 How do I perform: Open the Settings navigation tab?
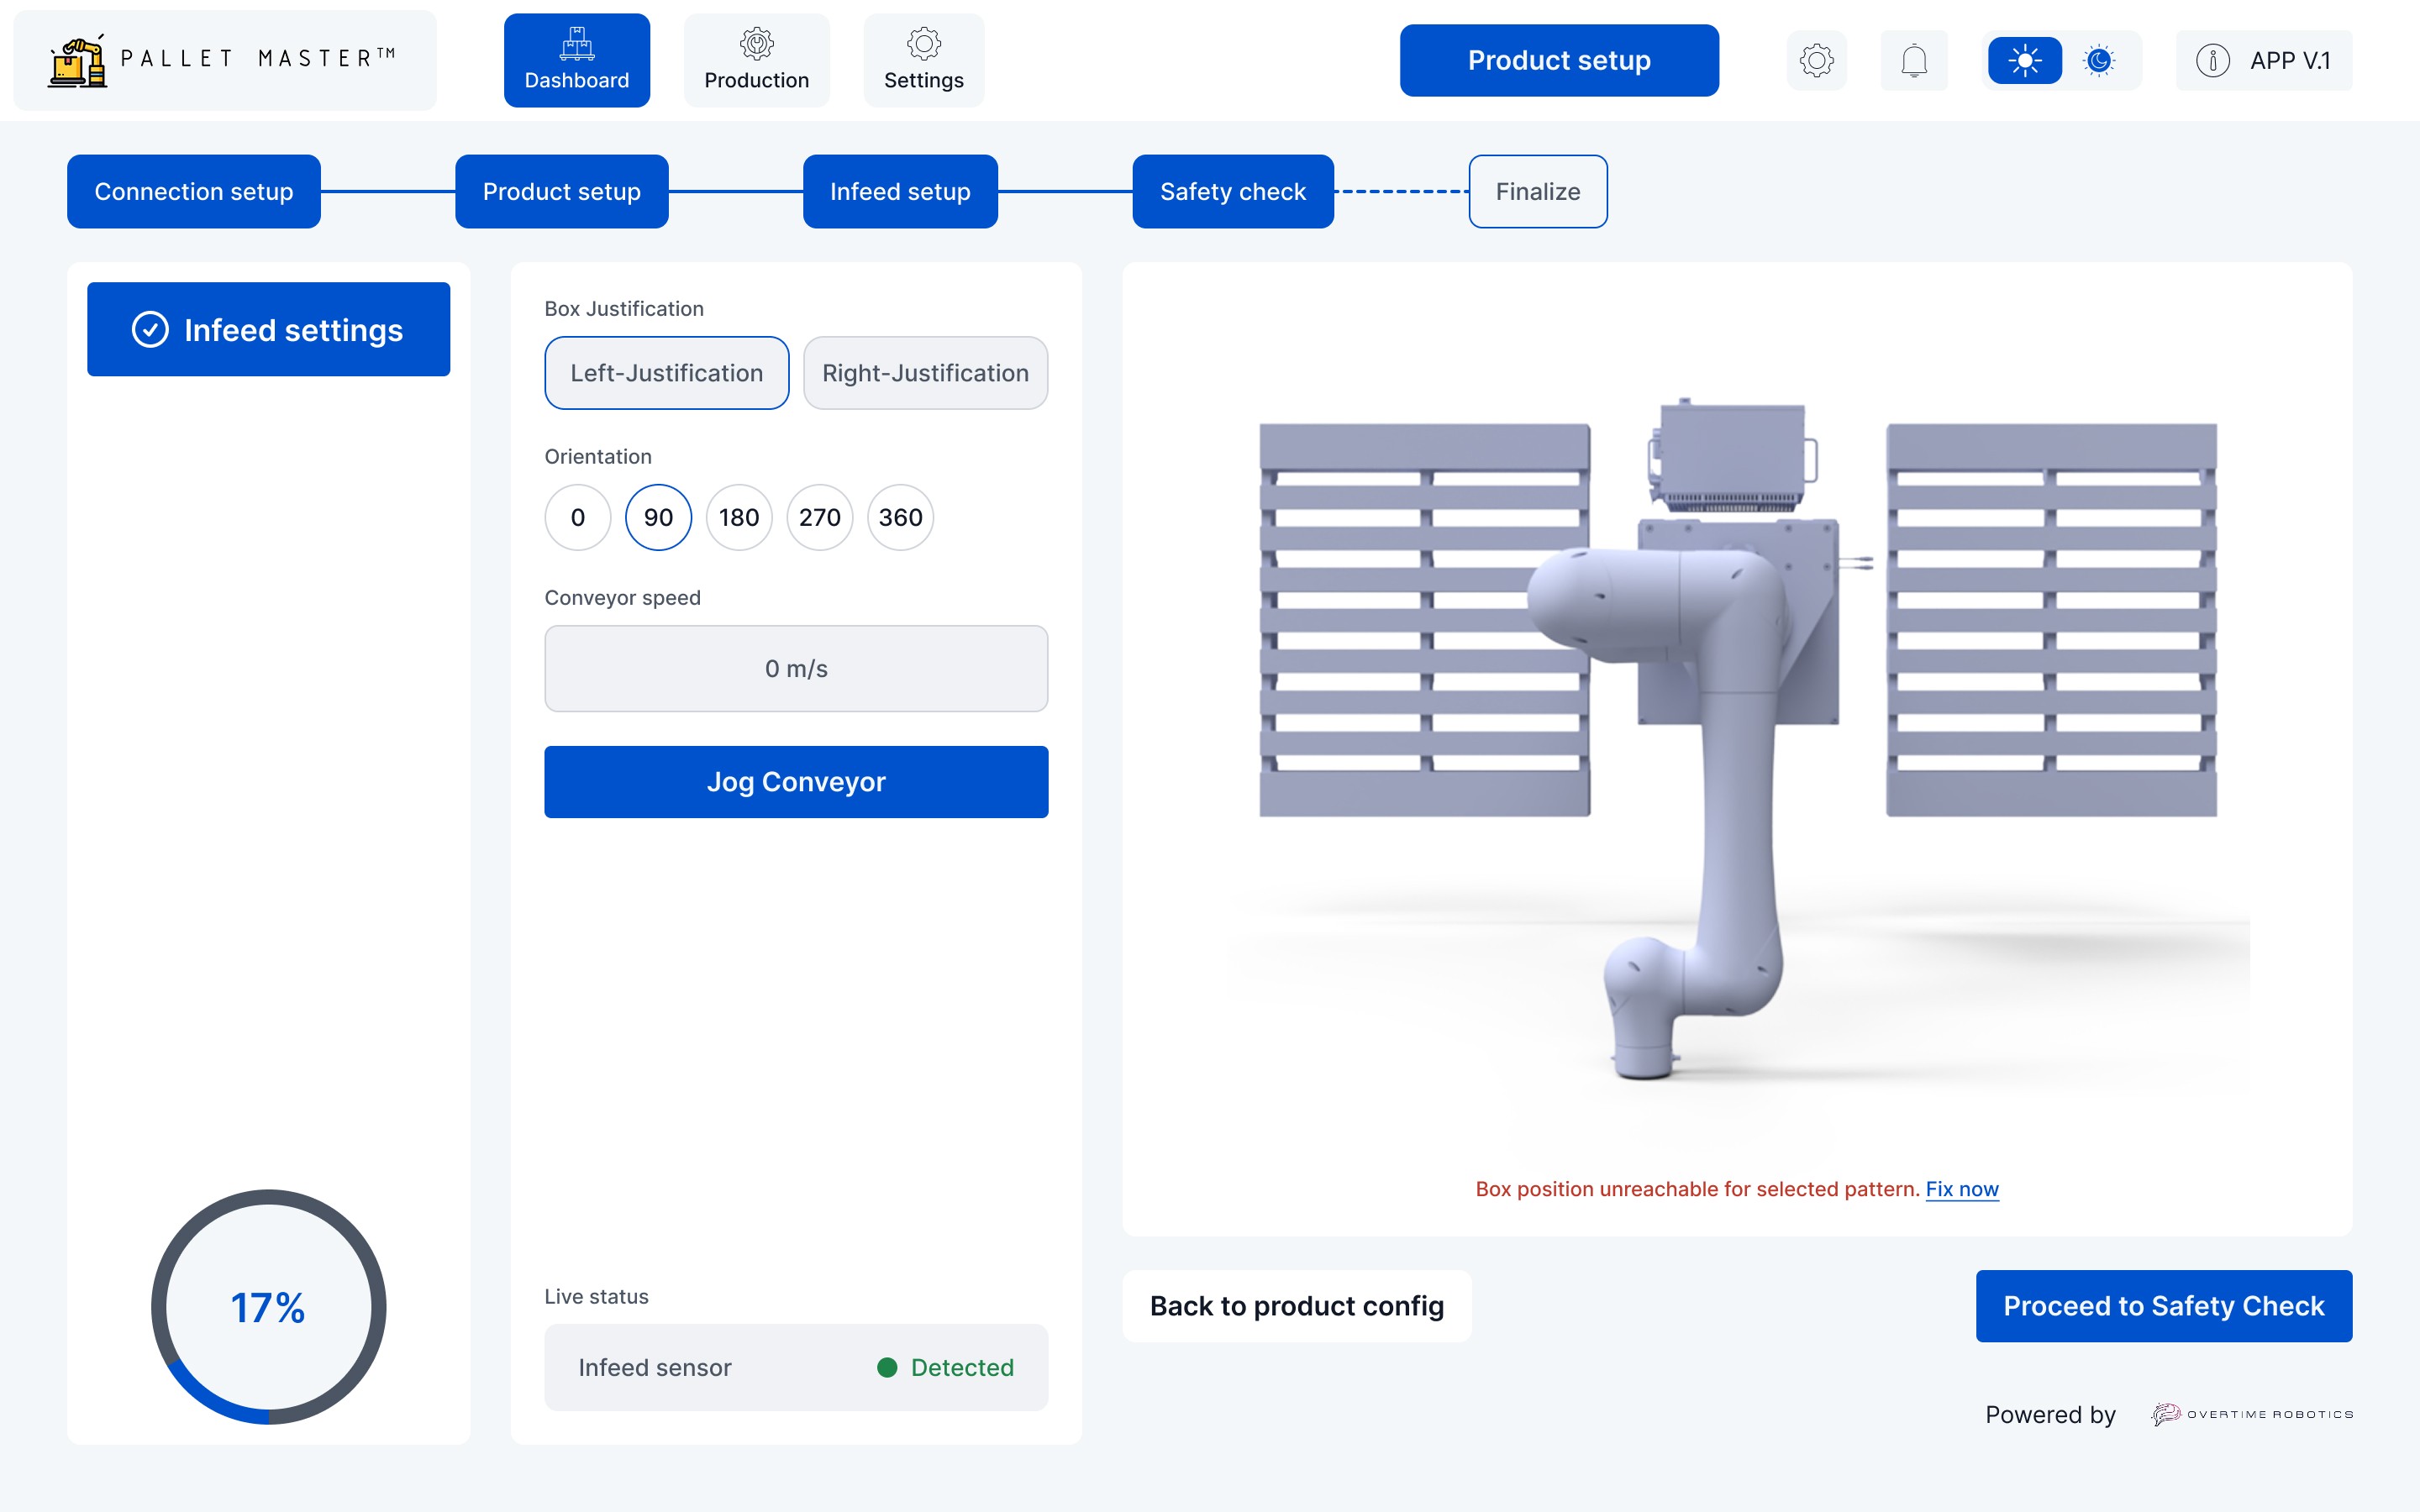coord(923,60)
